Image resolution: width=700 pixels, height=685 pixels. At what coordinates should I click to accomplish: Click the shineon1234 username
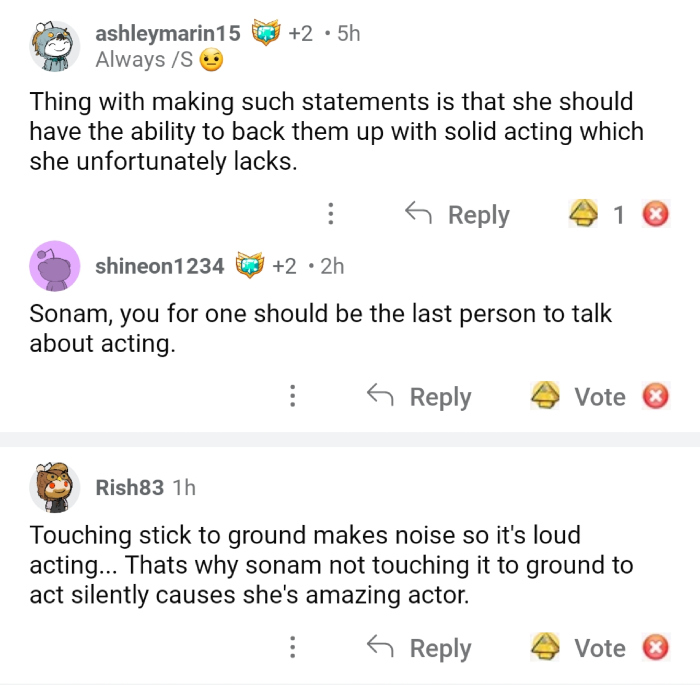(159, 266)
